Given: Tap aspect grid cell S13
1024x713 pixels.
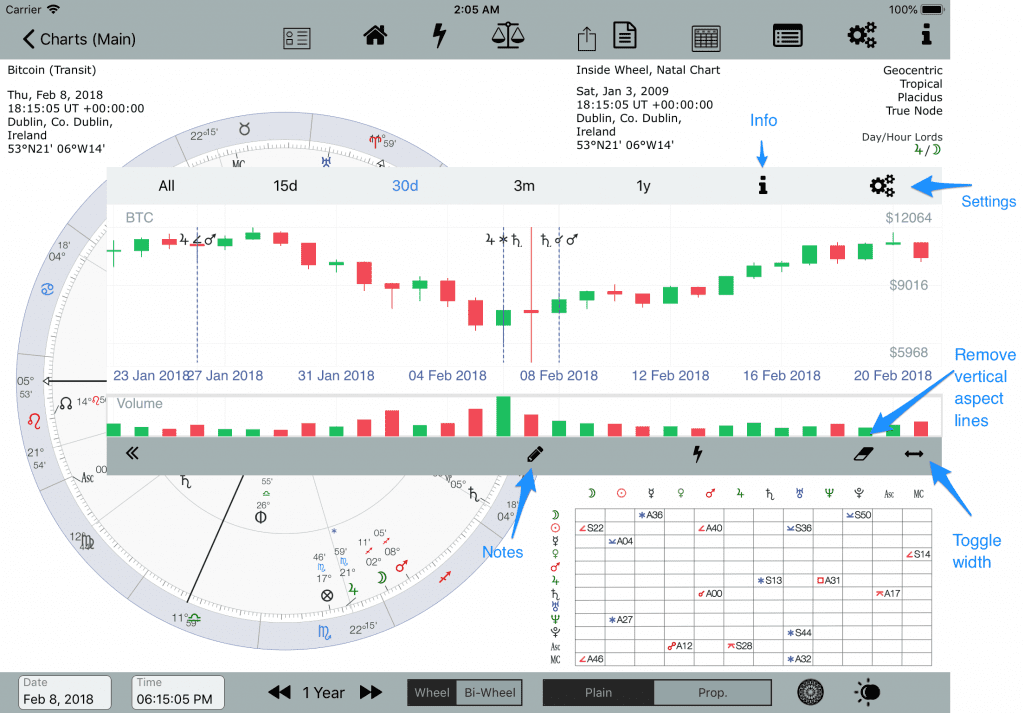Looking at the screenshot, I should [x=769, y=580].
